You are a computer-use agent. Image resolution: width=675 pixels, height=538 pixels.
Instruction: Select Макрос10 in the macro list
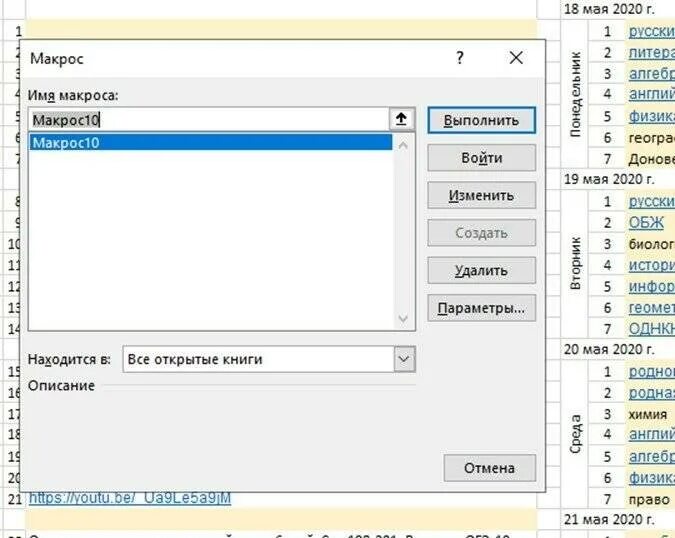pyautogui.click(x=211, y=143)
